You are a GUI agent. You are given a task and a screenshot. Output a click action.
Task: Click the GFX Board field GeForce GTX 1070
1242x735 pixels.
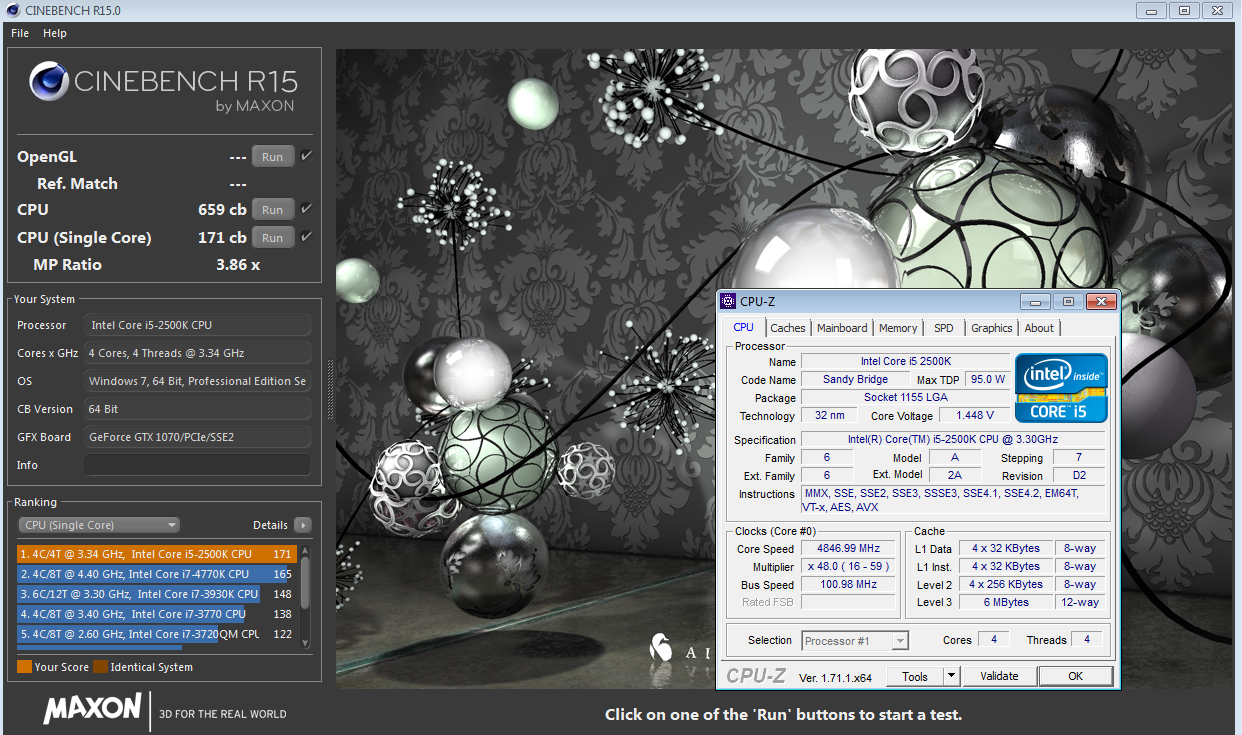click(197, 437)
